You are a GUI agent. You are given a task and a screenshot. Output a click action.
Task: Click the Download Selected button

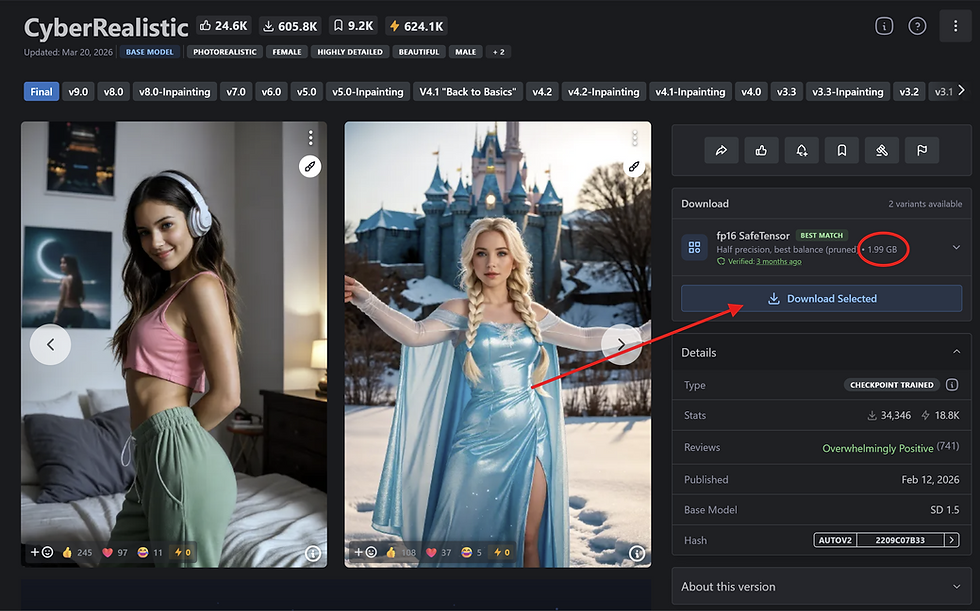coord(821,299)
